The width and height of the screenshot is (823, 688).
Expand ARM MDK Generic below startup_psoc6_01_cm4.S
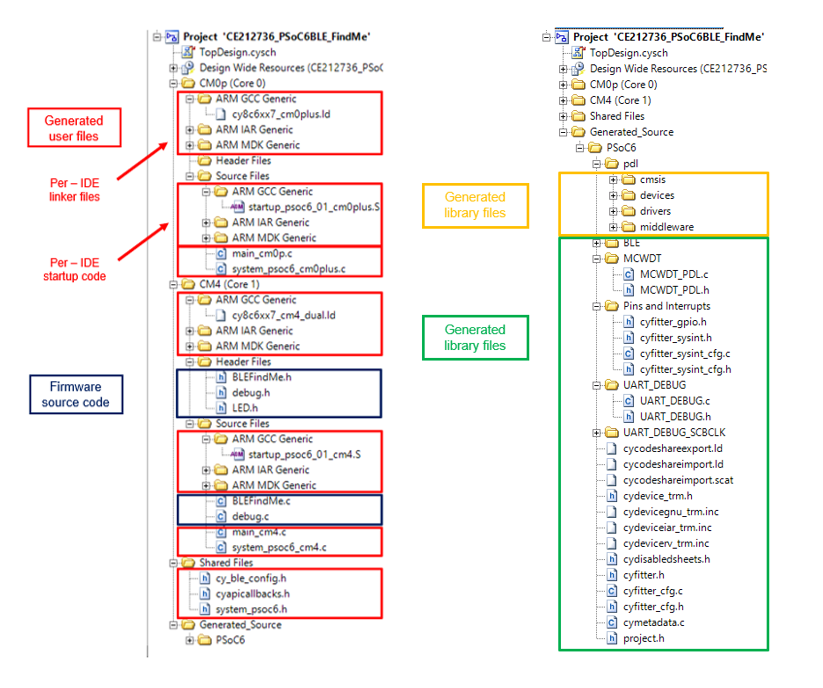tap(206, 485)
